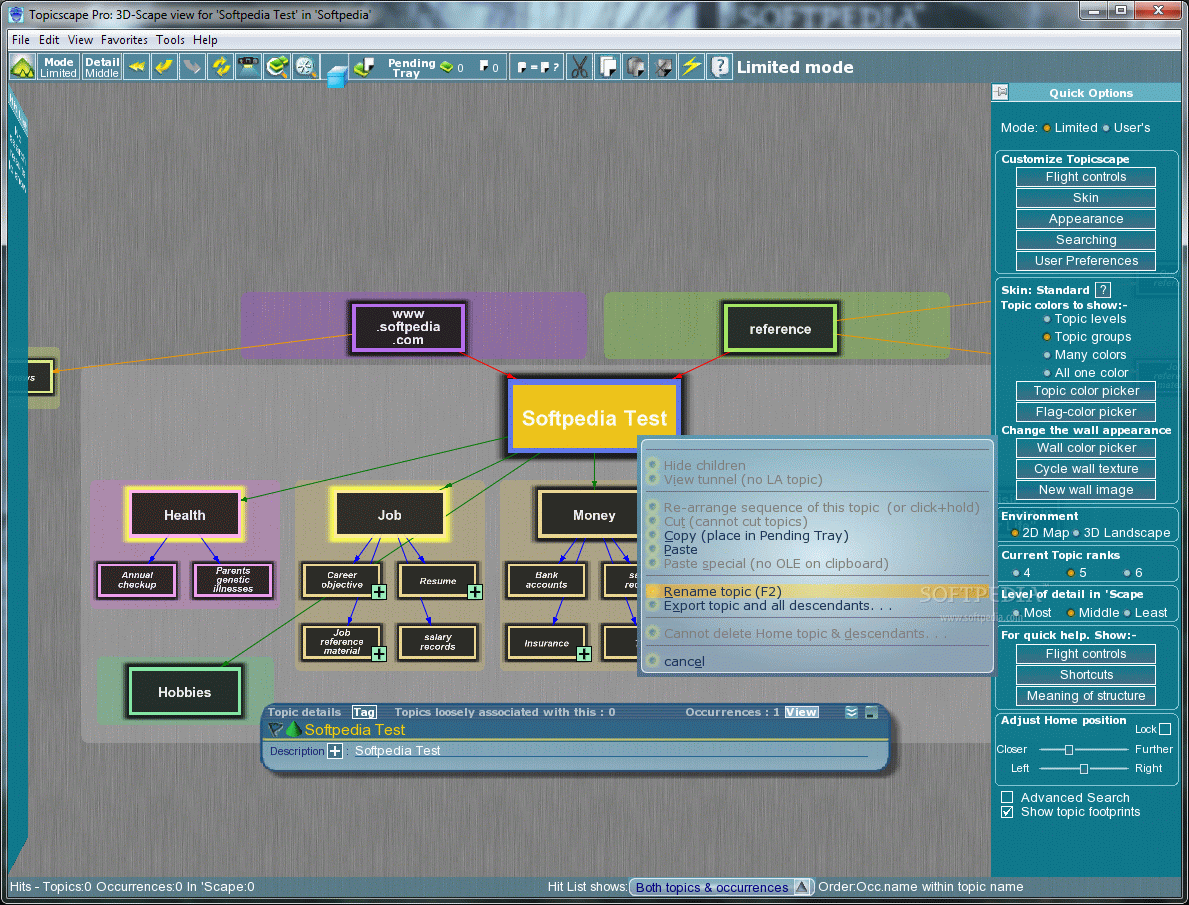
Task: Select All one color option
Action: [x=1046, y=373]
